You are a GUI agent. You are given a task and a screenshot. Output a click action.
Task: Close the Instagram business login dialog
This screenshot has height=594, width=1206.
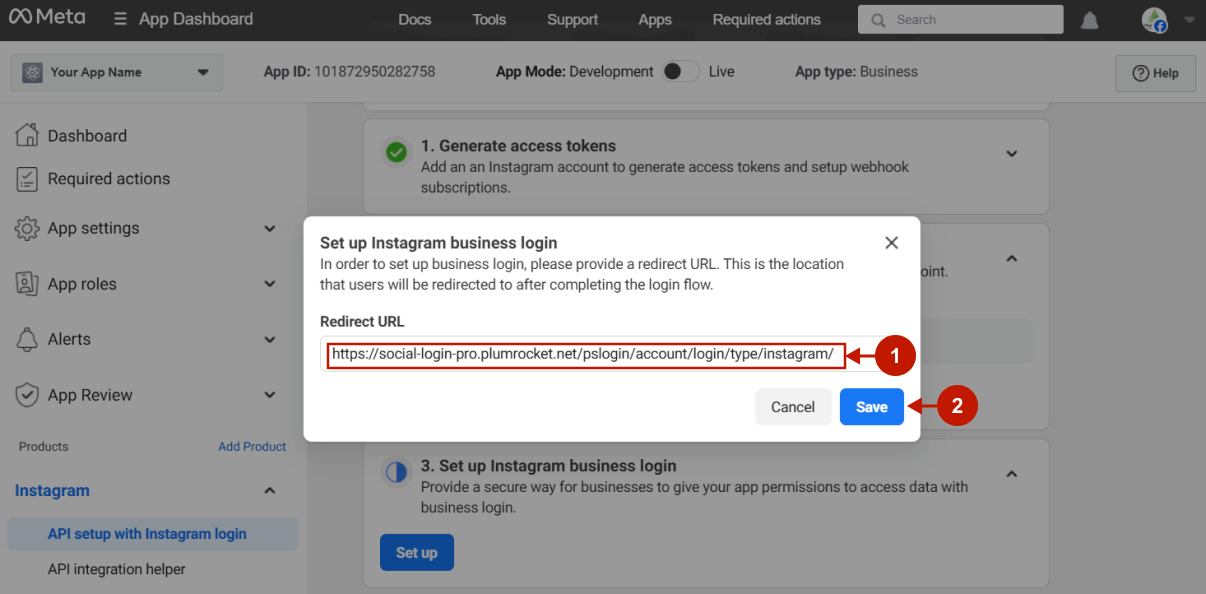(892, 243)
